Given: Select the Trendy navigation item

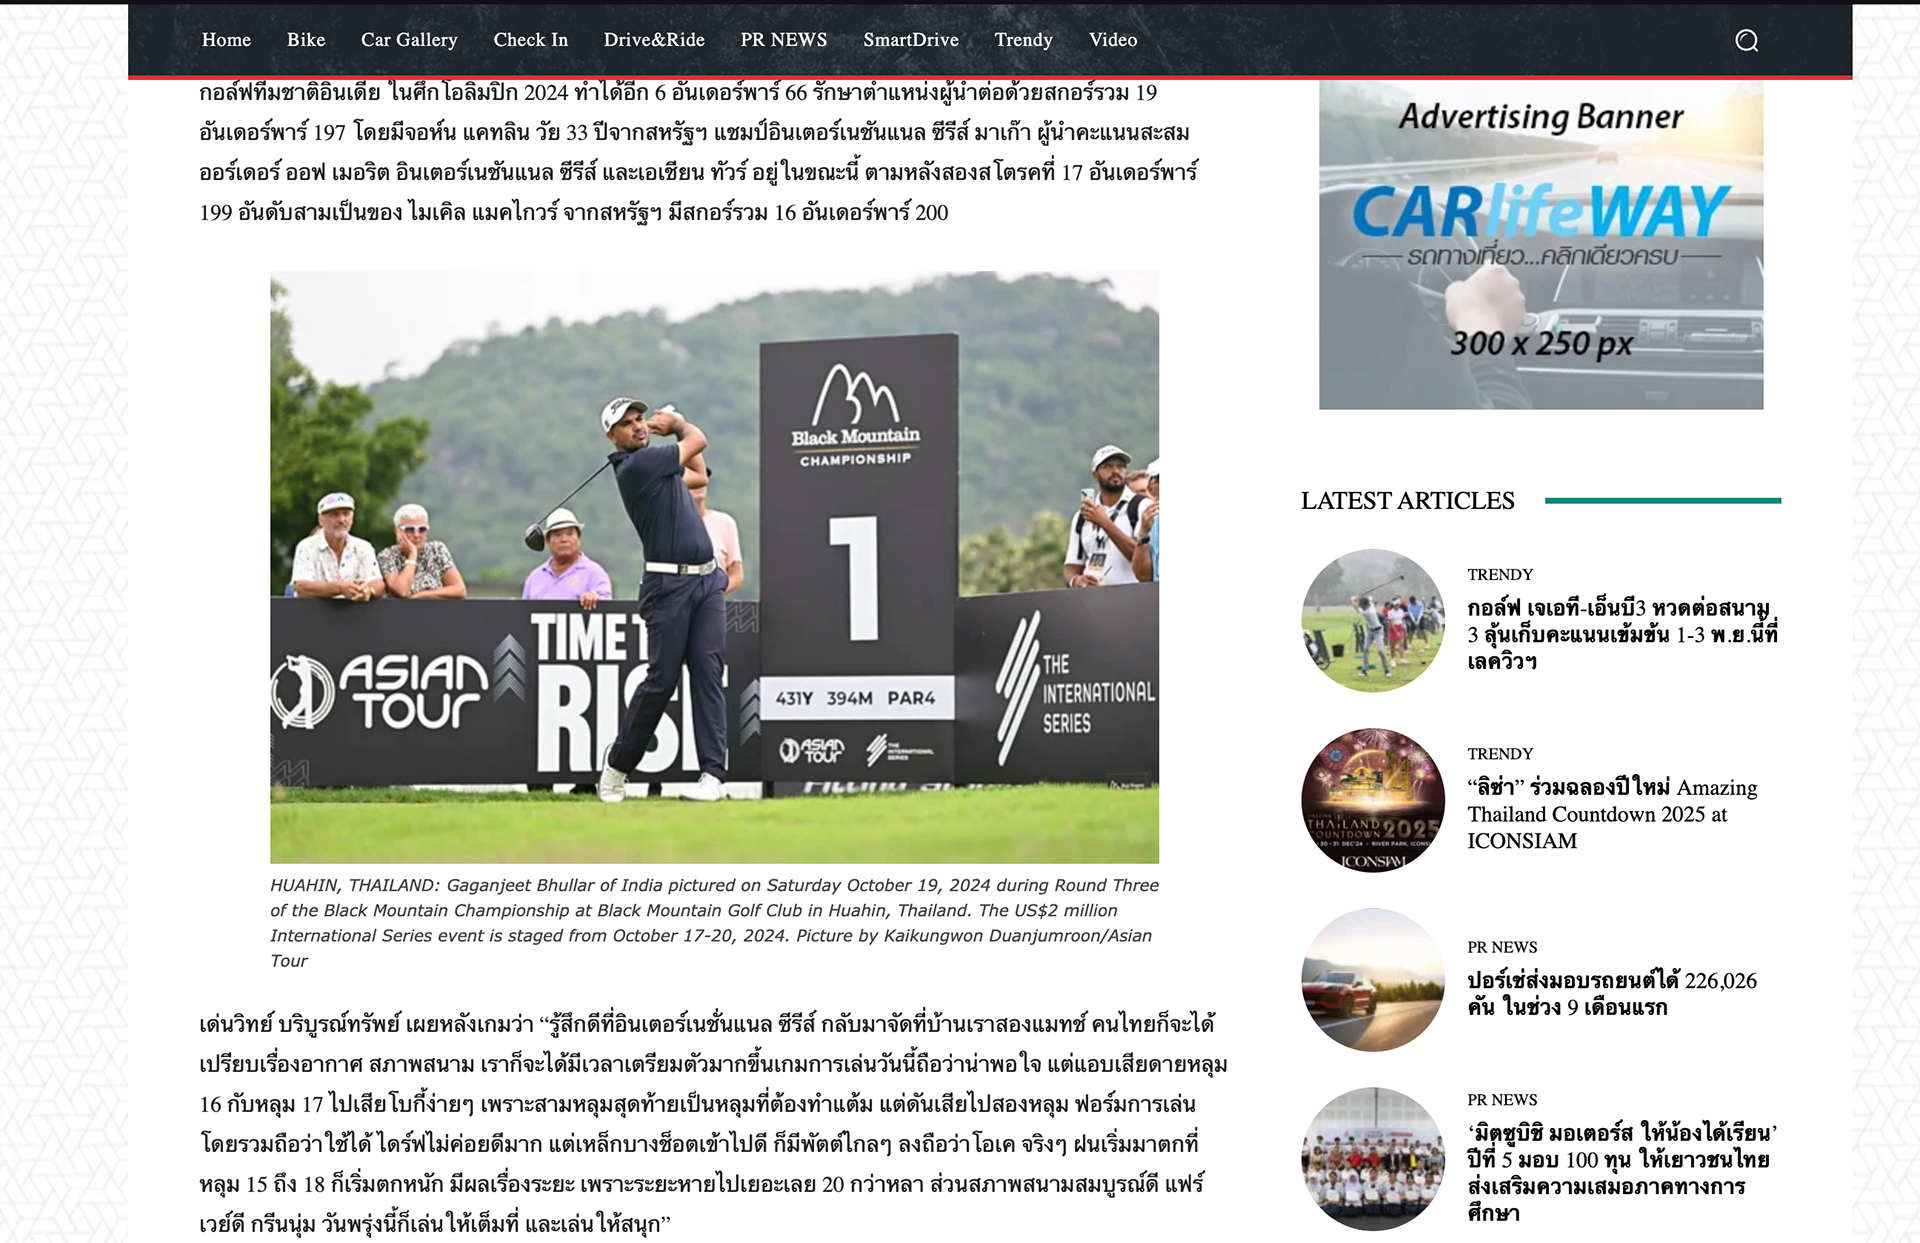Looking at the screenshot, I should coord(1023,40).
